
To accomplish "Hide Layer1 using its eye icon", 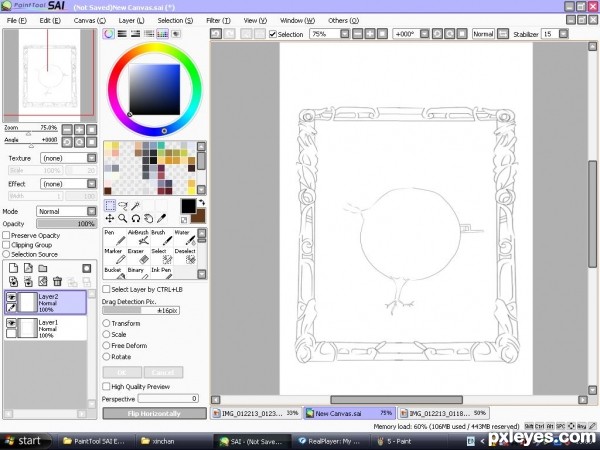I will click(11, 323).
